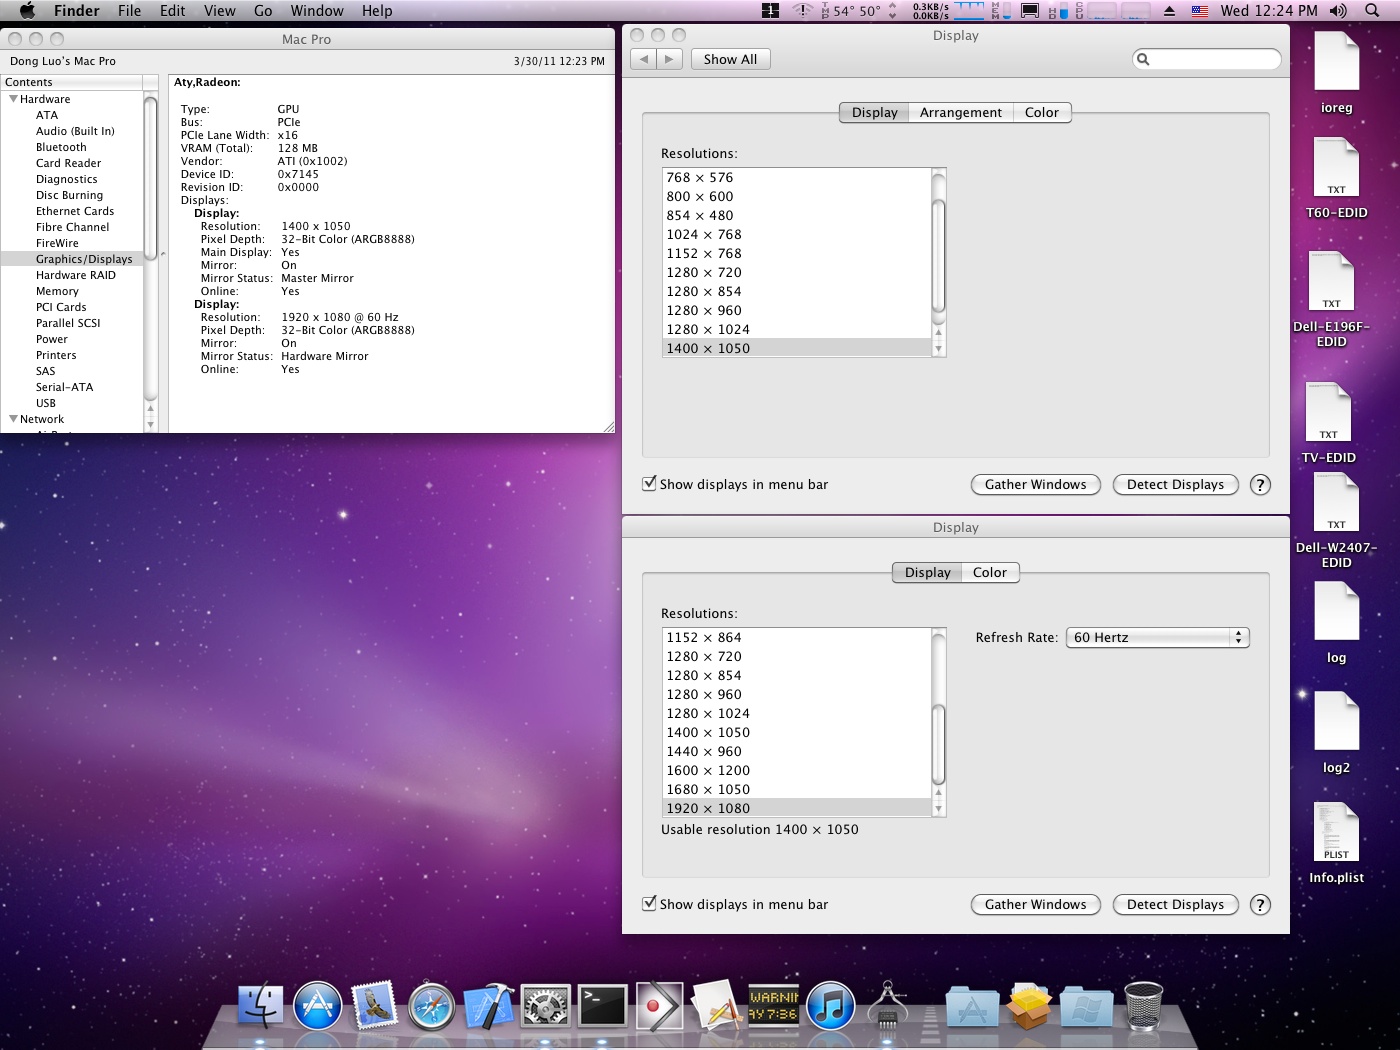1400x1050 pixels.
Task: Launch Safari compass icon in dock
Action: point(432,1005)
